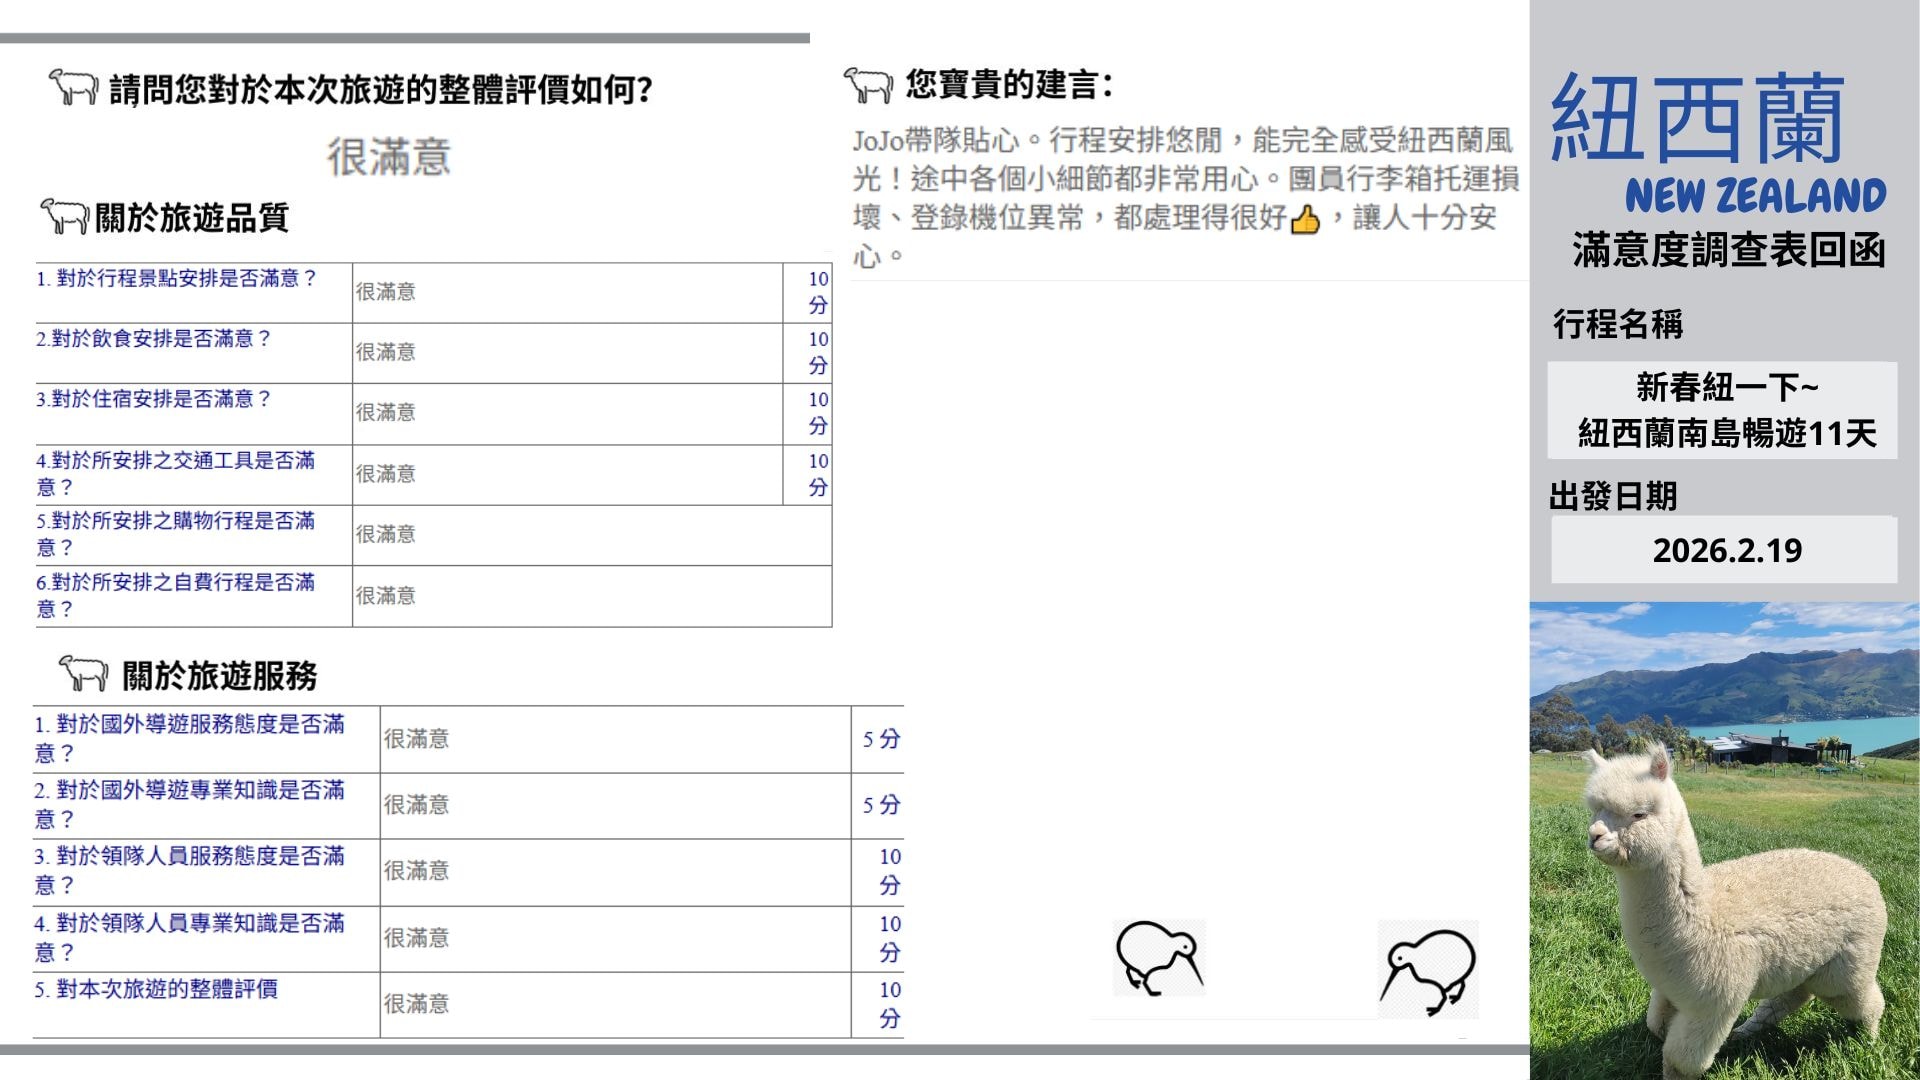Click the 滿意度調查表回函 heading
This screenshot has height=1080, width=1920.
coord(1727,250)
